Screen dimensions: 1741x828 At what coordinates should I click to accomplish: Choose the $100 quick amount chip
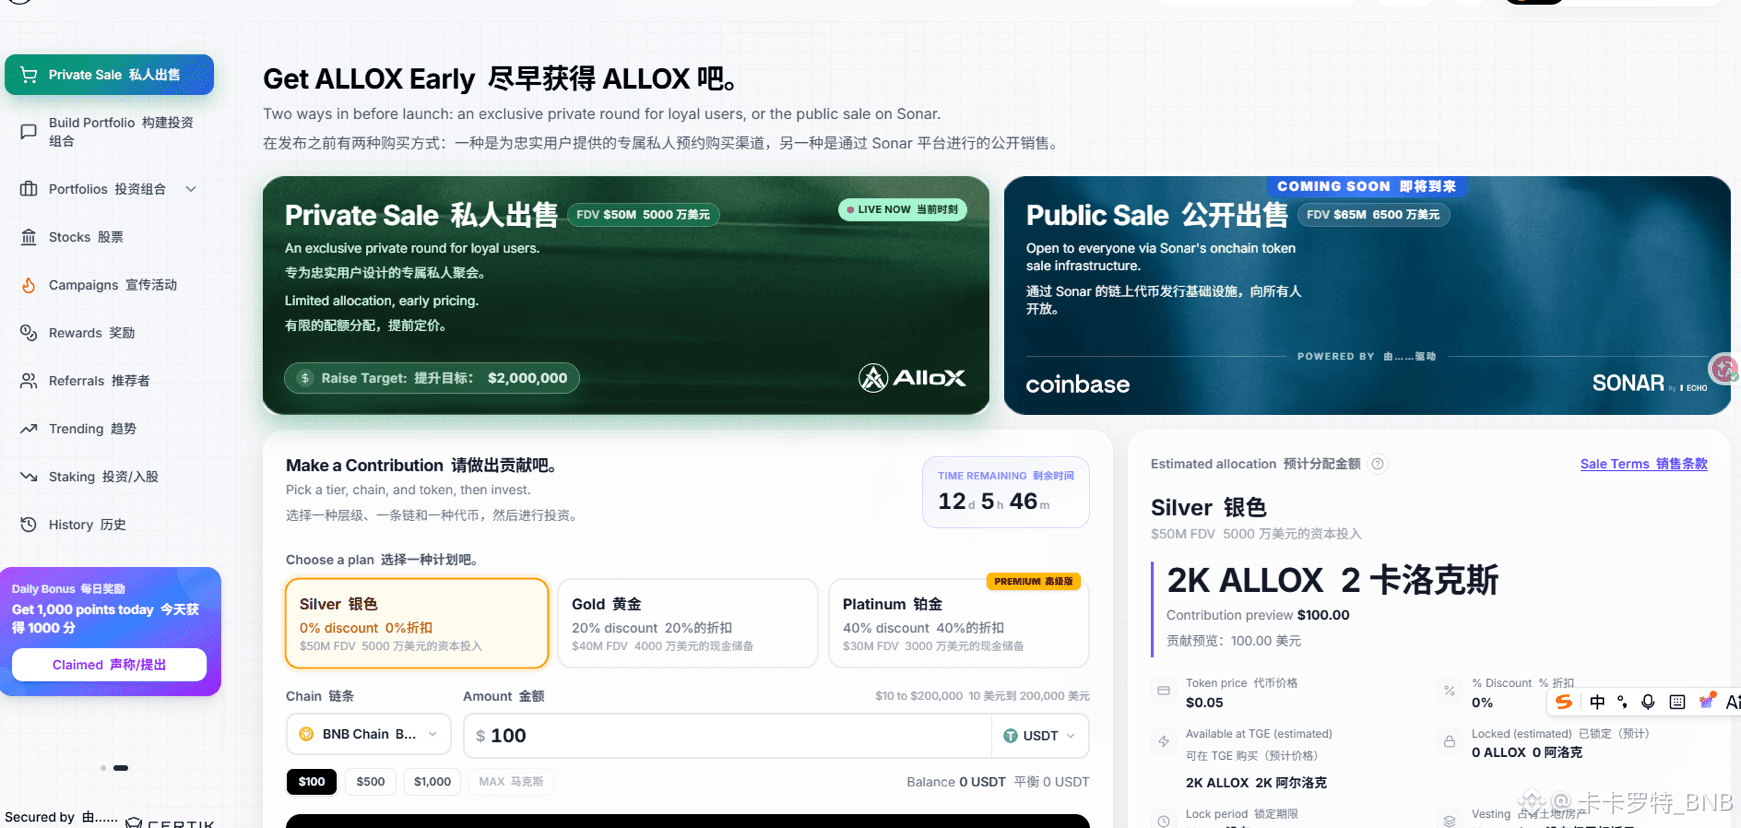[312, 782]
